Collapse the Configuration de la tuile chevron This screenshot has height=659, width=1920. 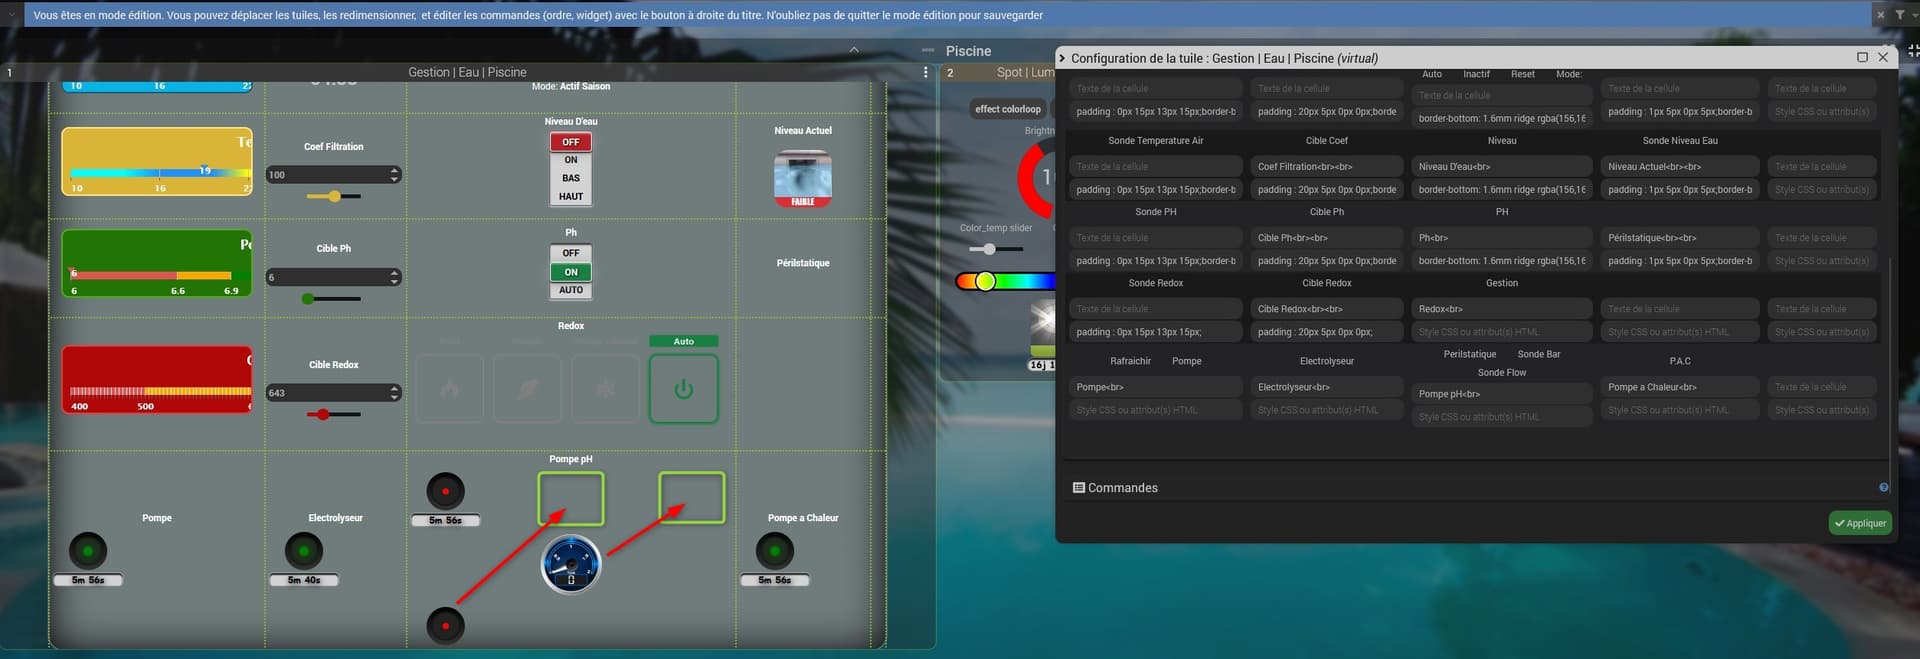(1062, 59)
